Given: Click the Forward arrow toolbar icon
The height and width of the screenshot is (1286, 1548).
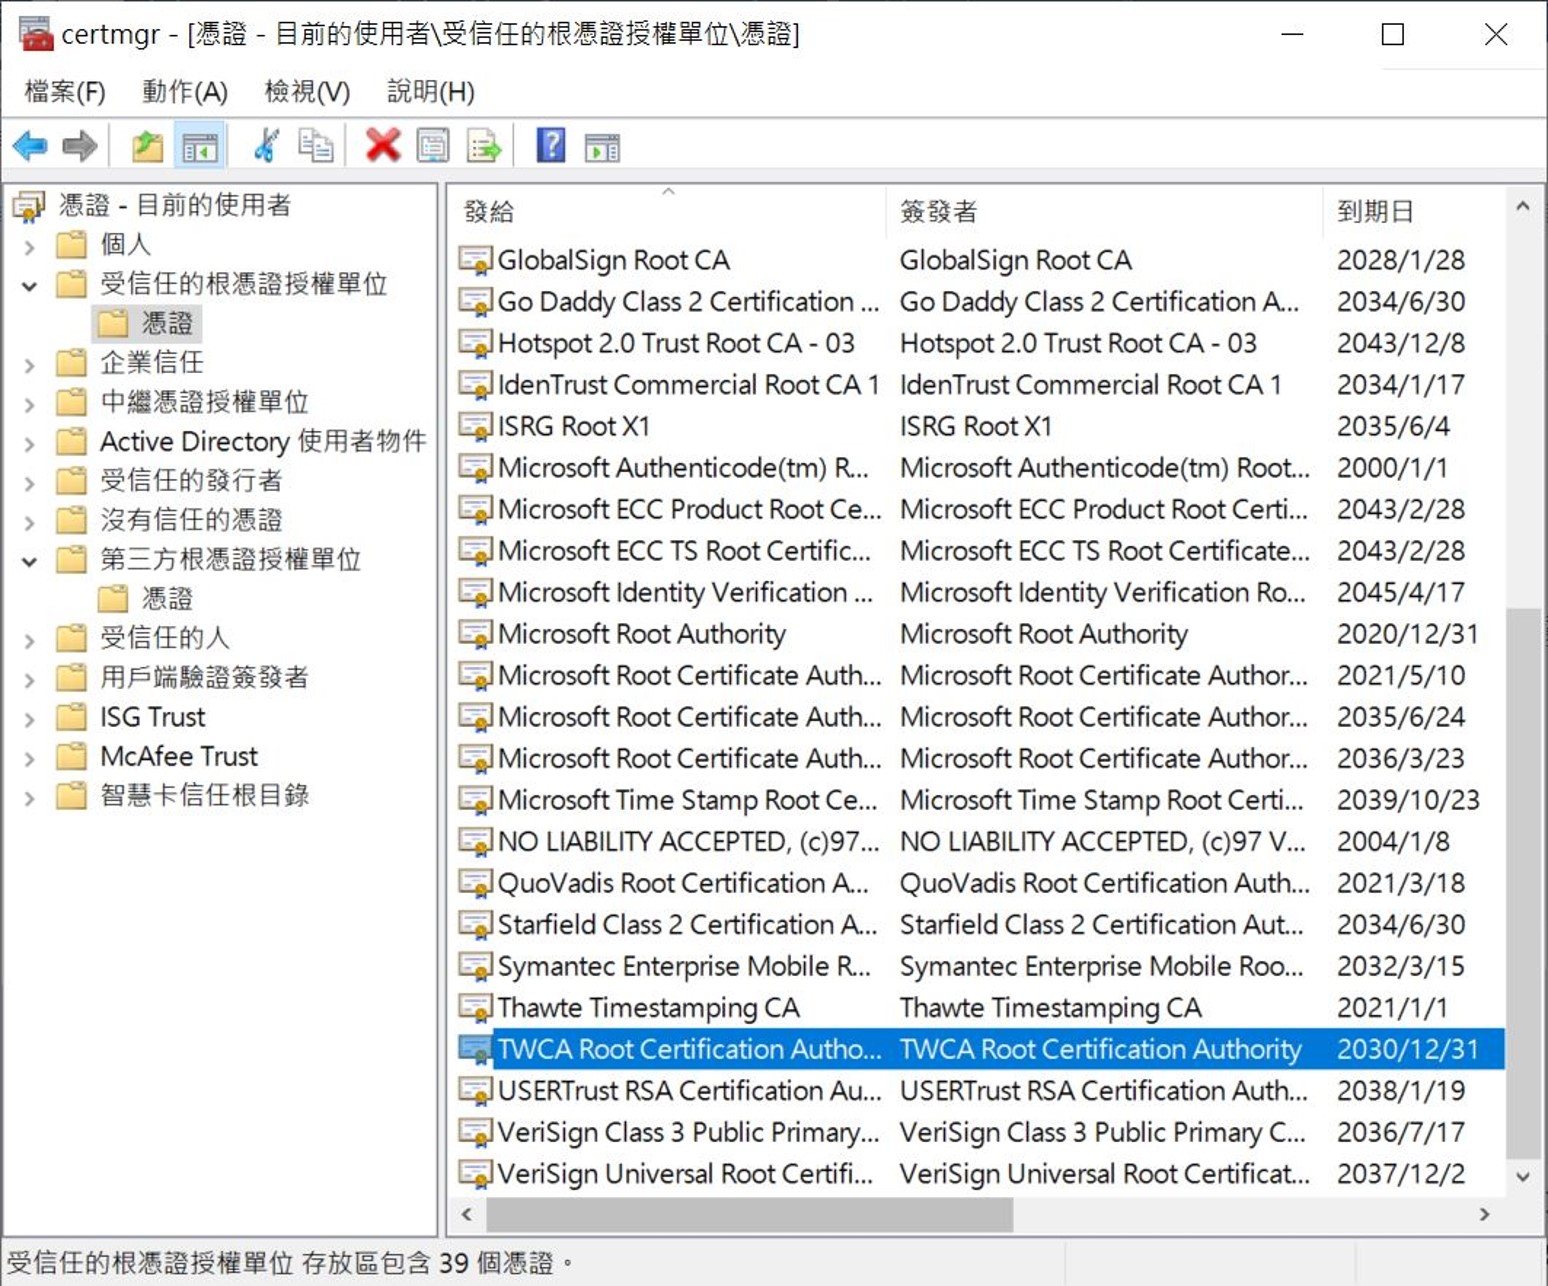Looking at the screenshot, I should coord(80,147).
